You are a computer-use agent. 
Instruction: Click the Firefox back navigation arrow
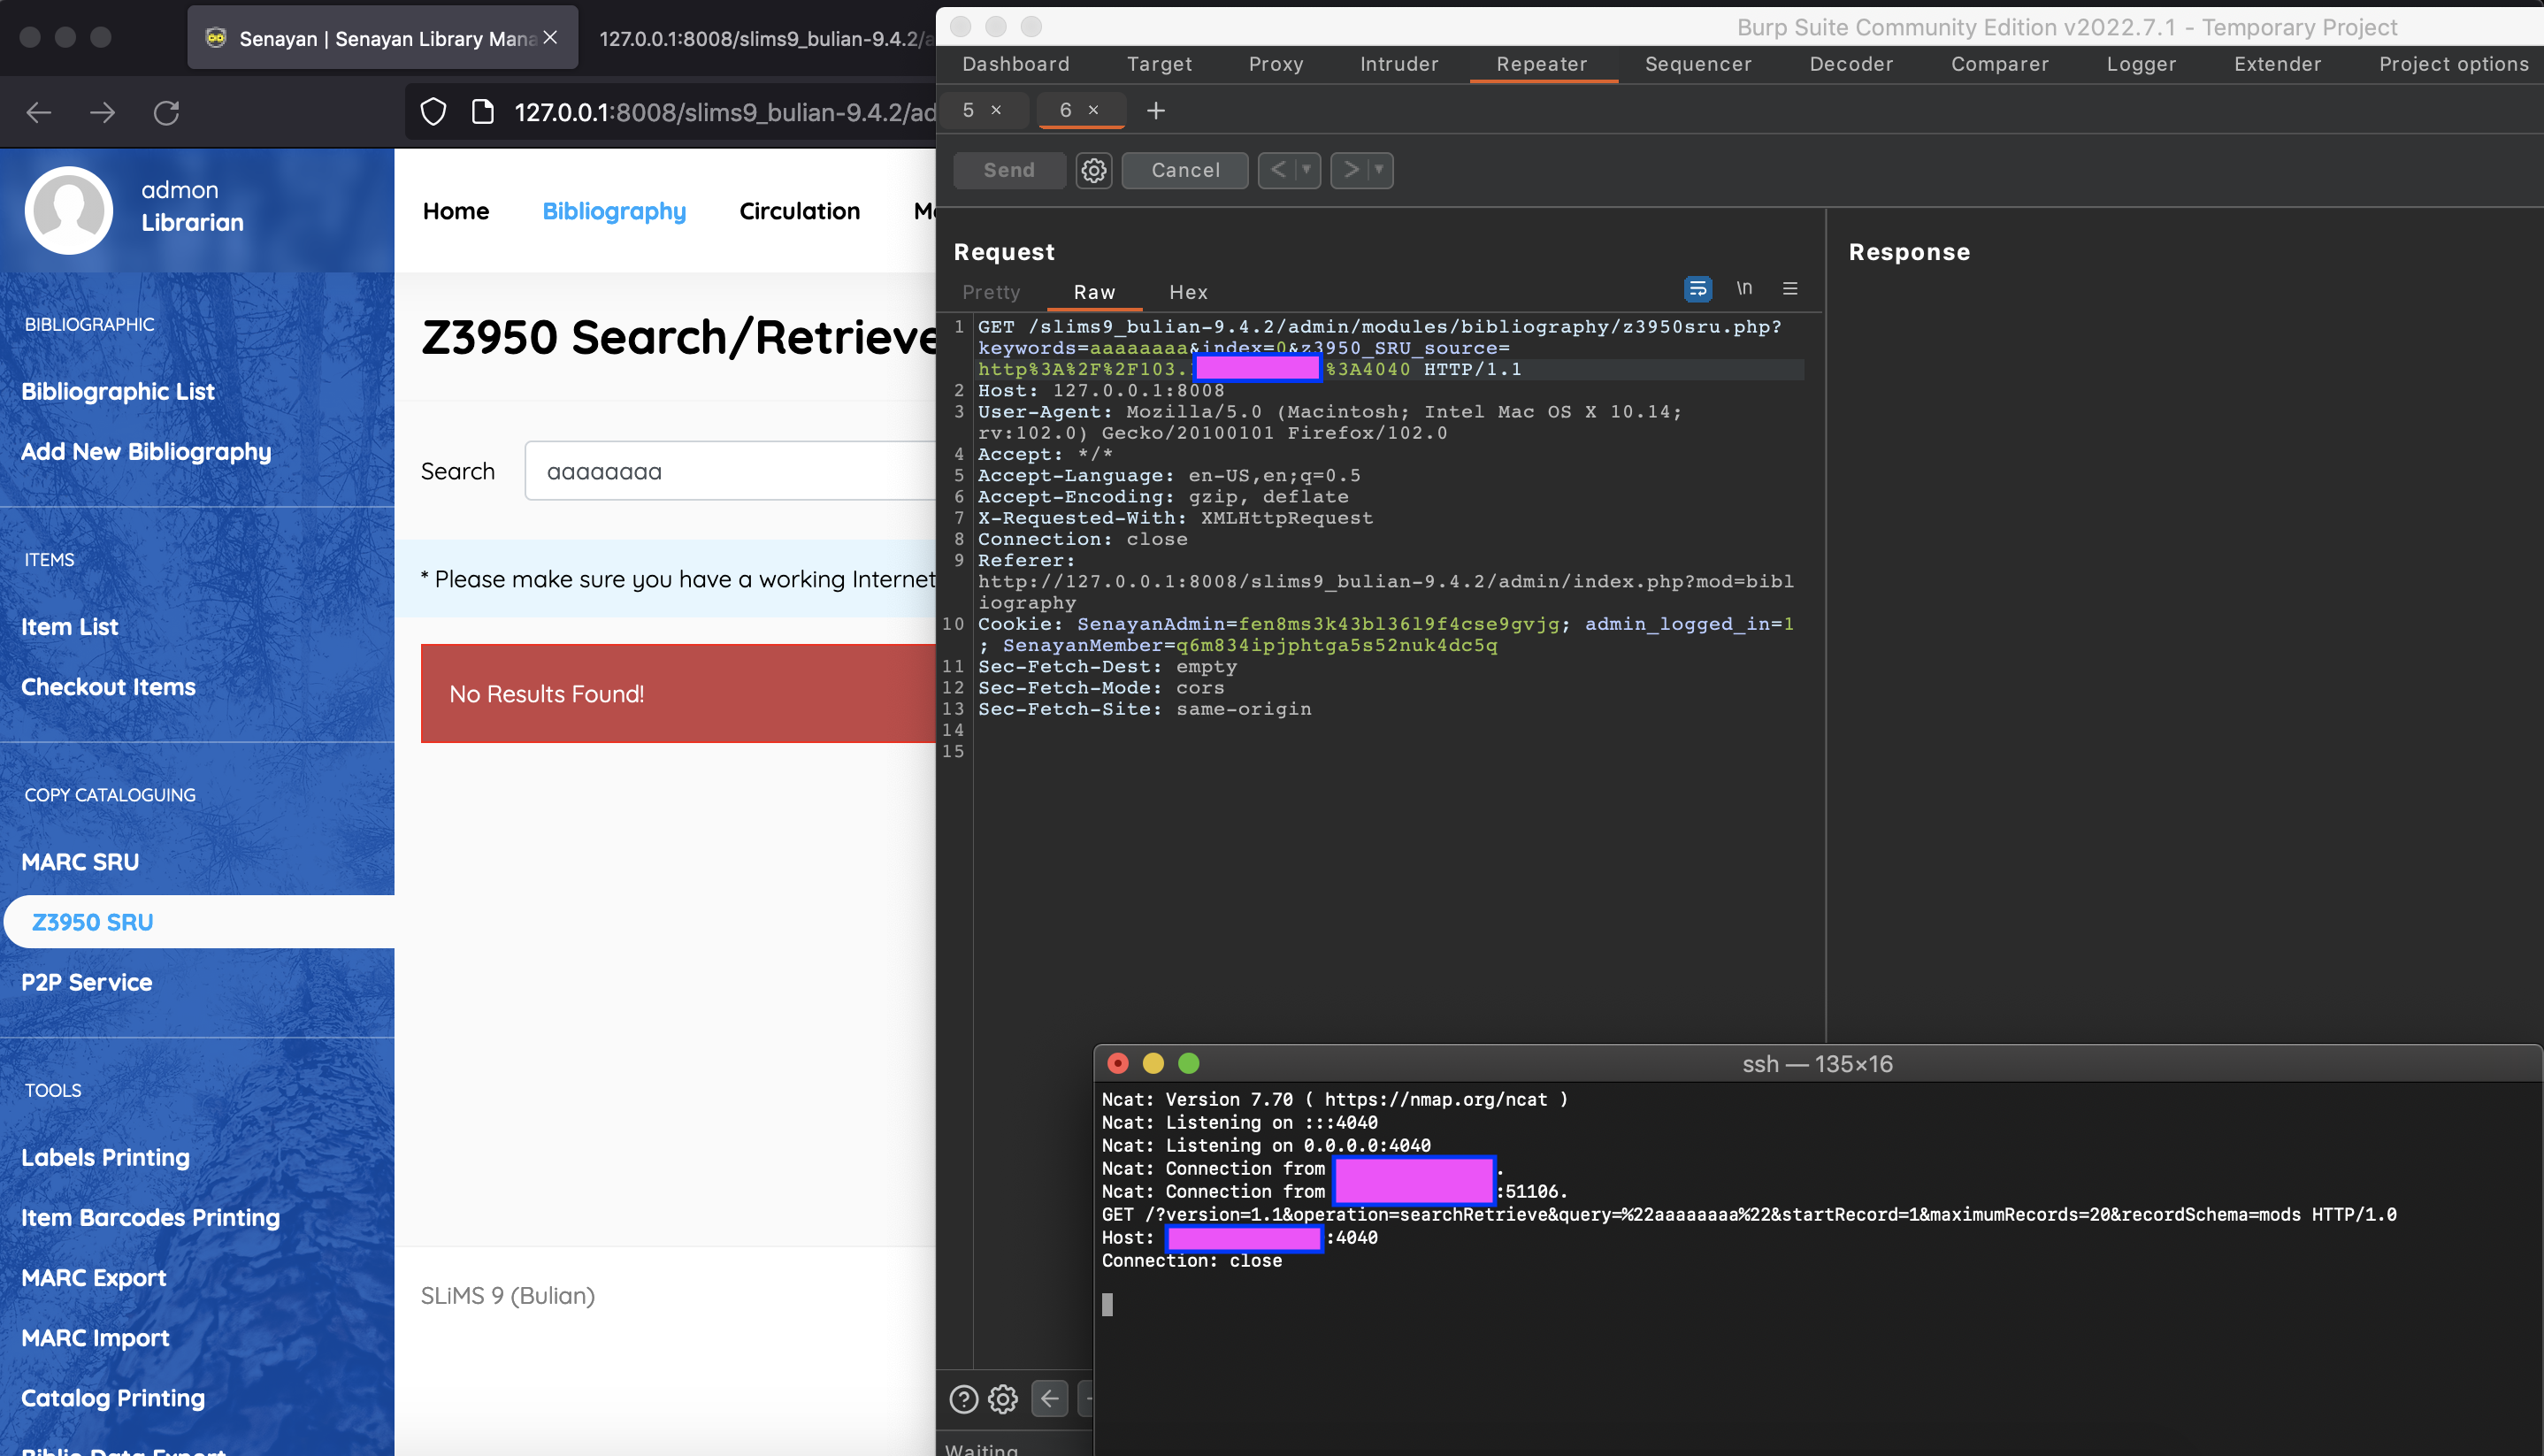(38, 112)
